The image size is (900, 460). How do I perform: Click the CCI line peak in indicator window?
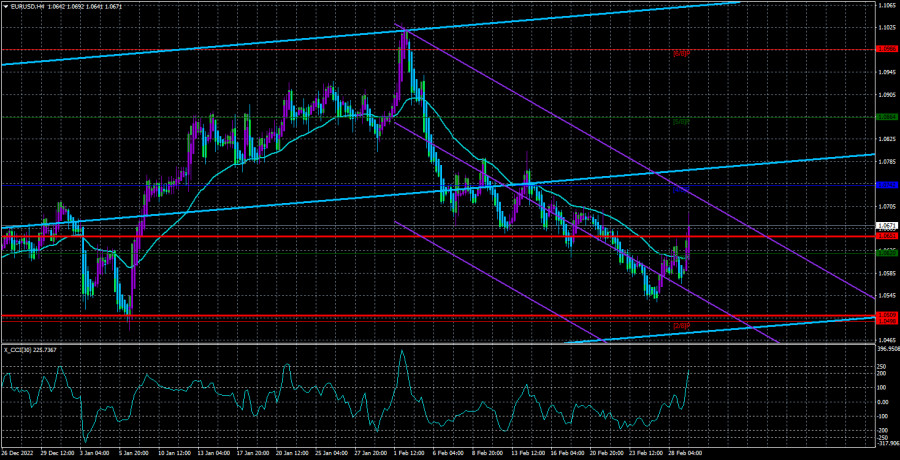[402, 351]
